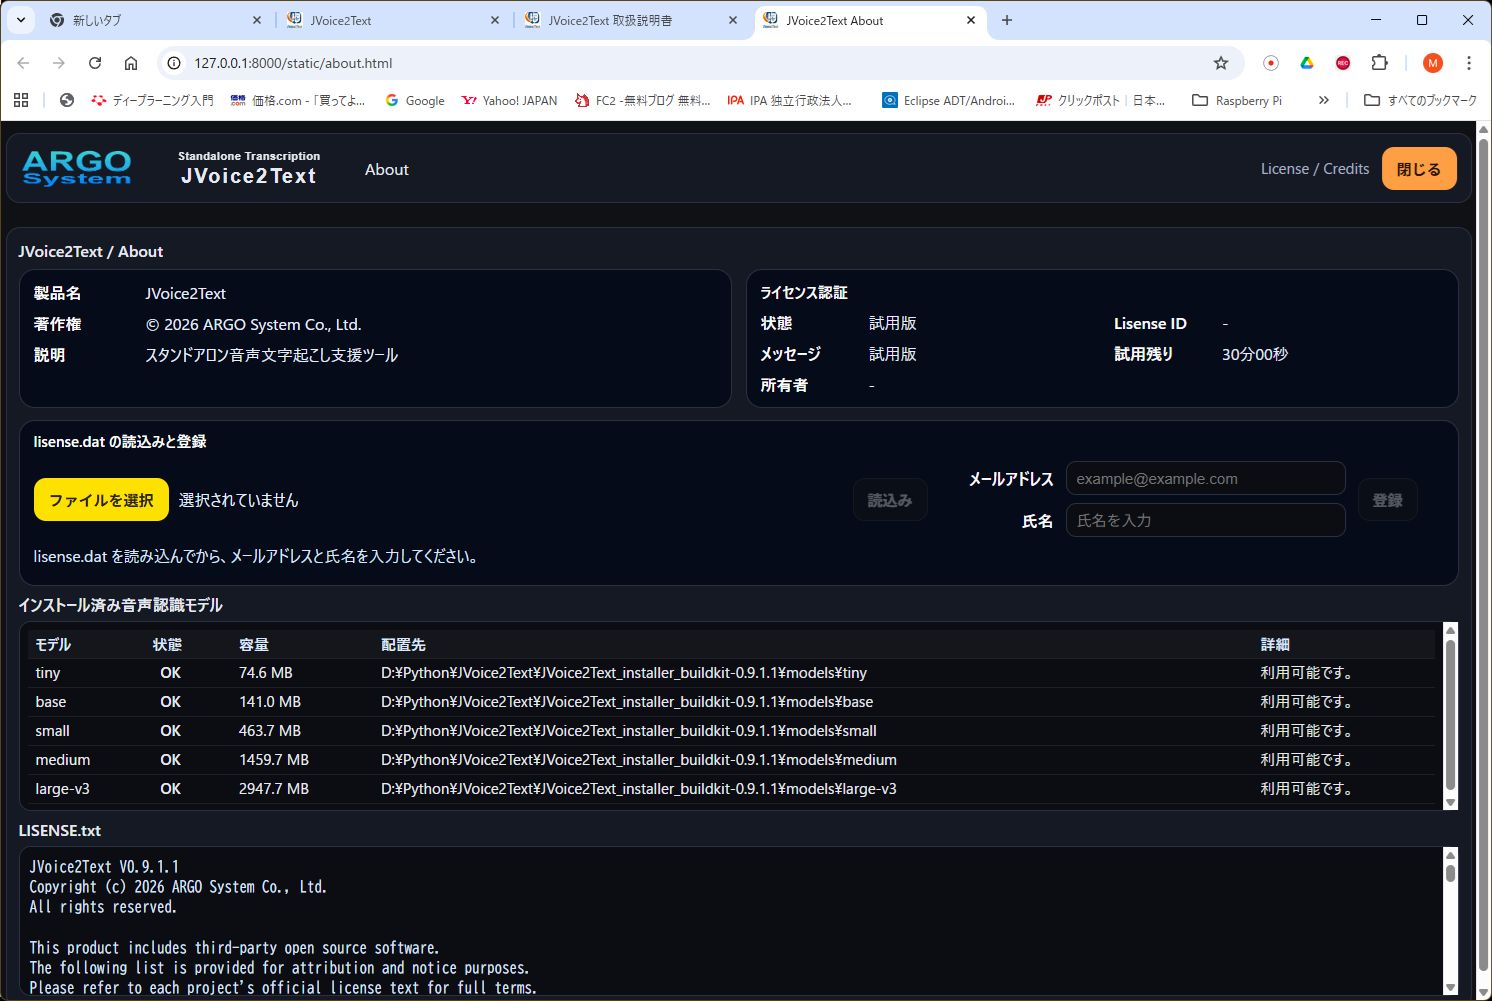This screenshot has height=1001, width=1492.
Task: Switch to the 新しいタブ tab
Action: pyautogui.click(x=155, y=20)
